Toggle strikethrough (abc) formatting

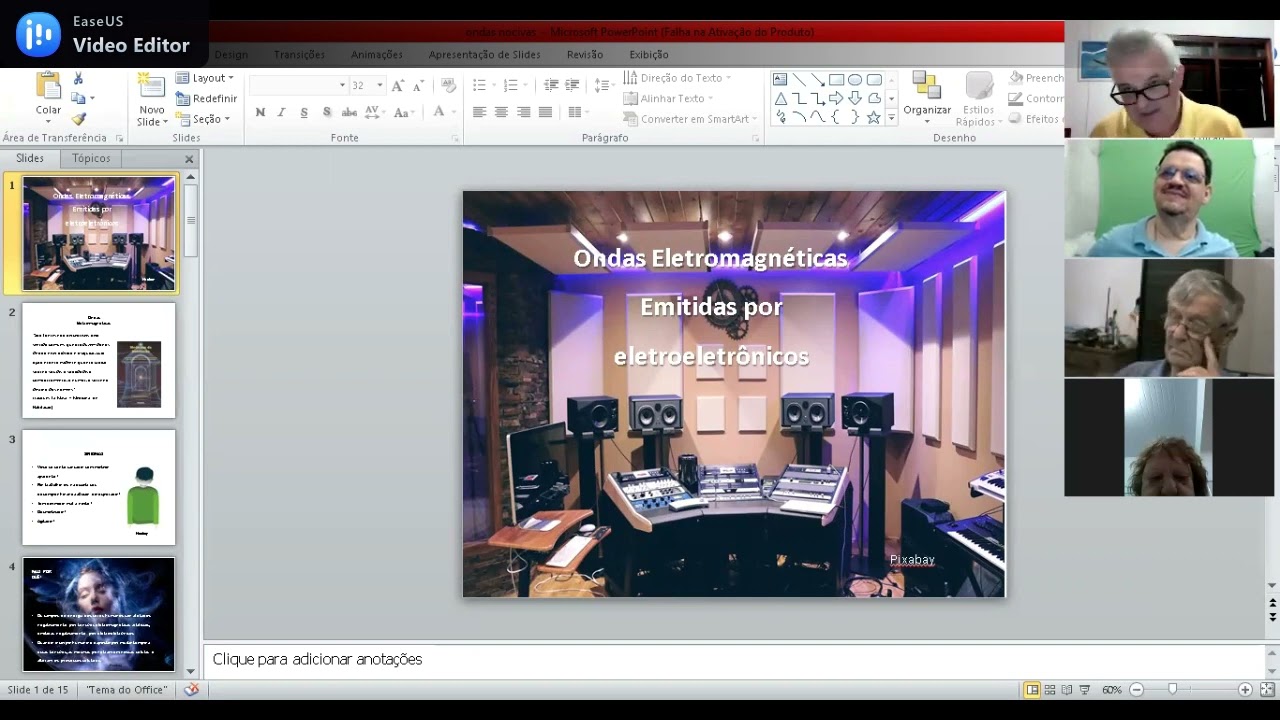[x=350, y=112]
